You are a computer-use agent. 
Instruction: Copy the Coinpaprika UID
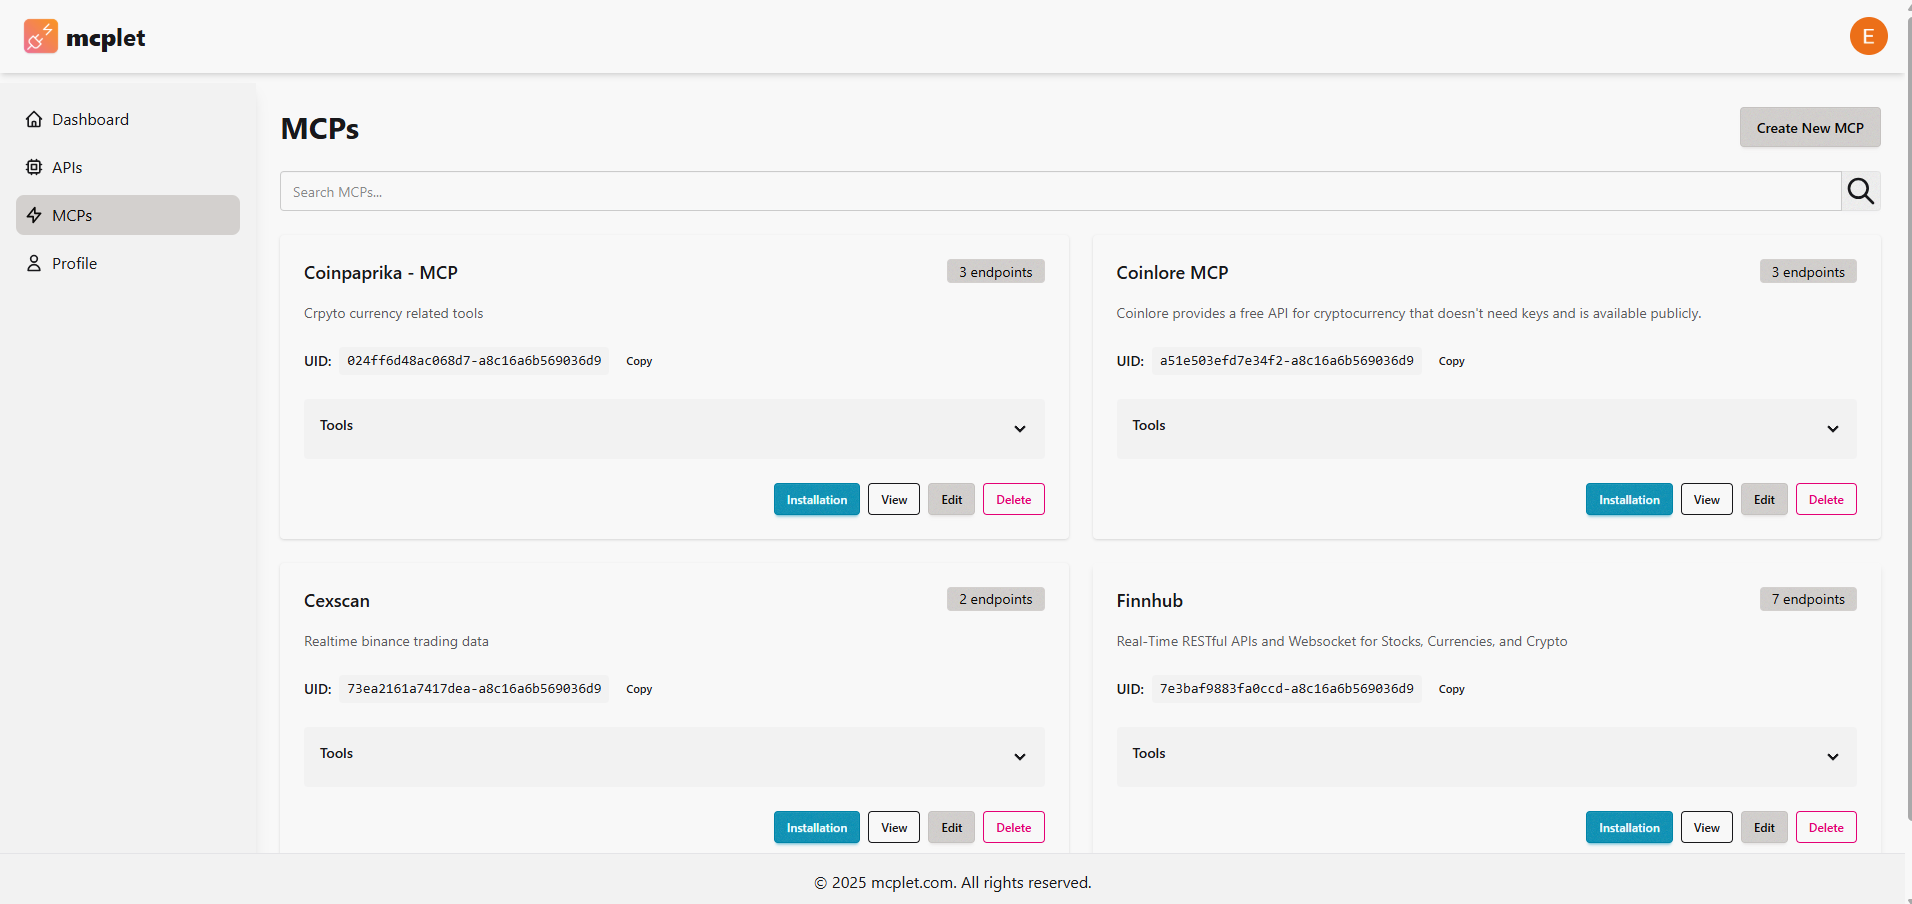click(639, 361)
